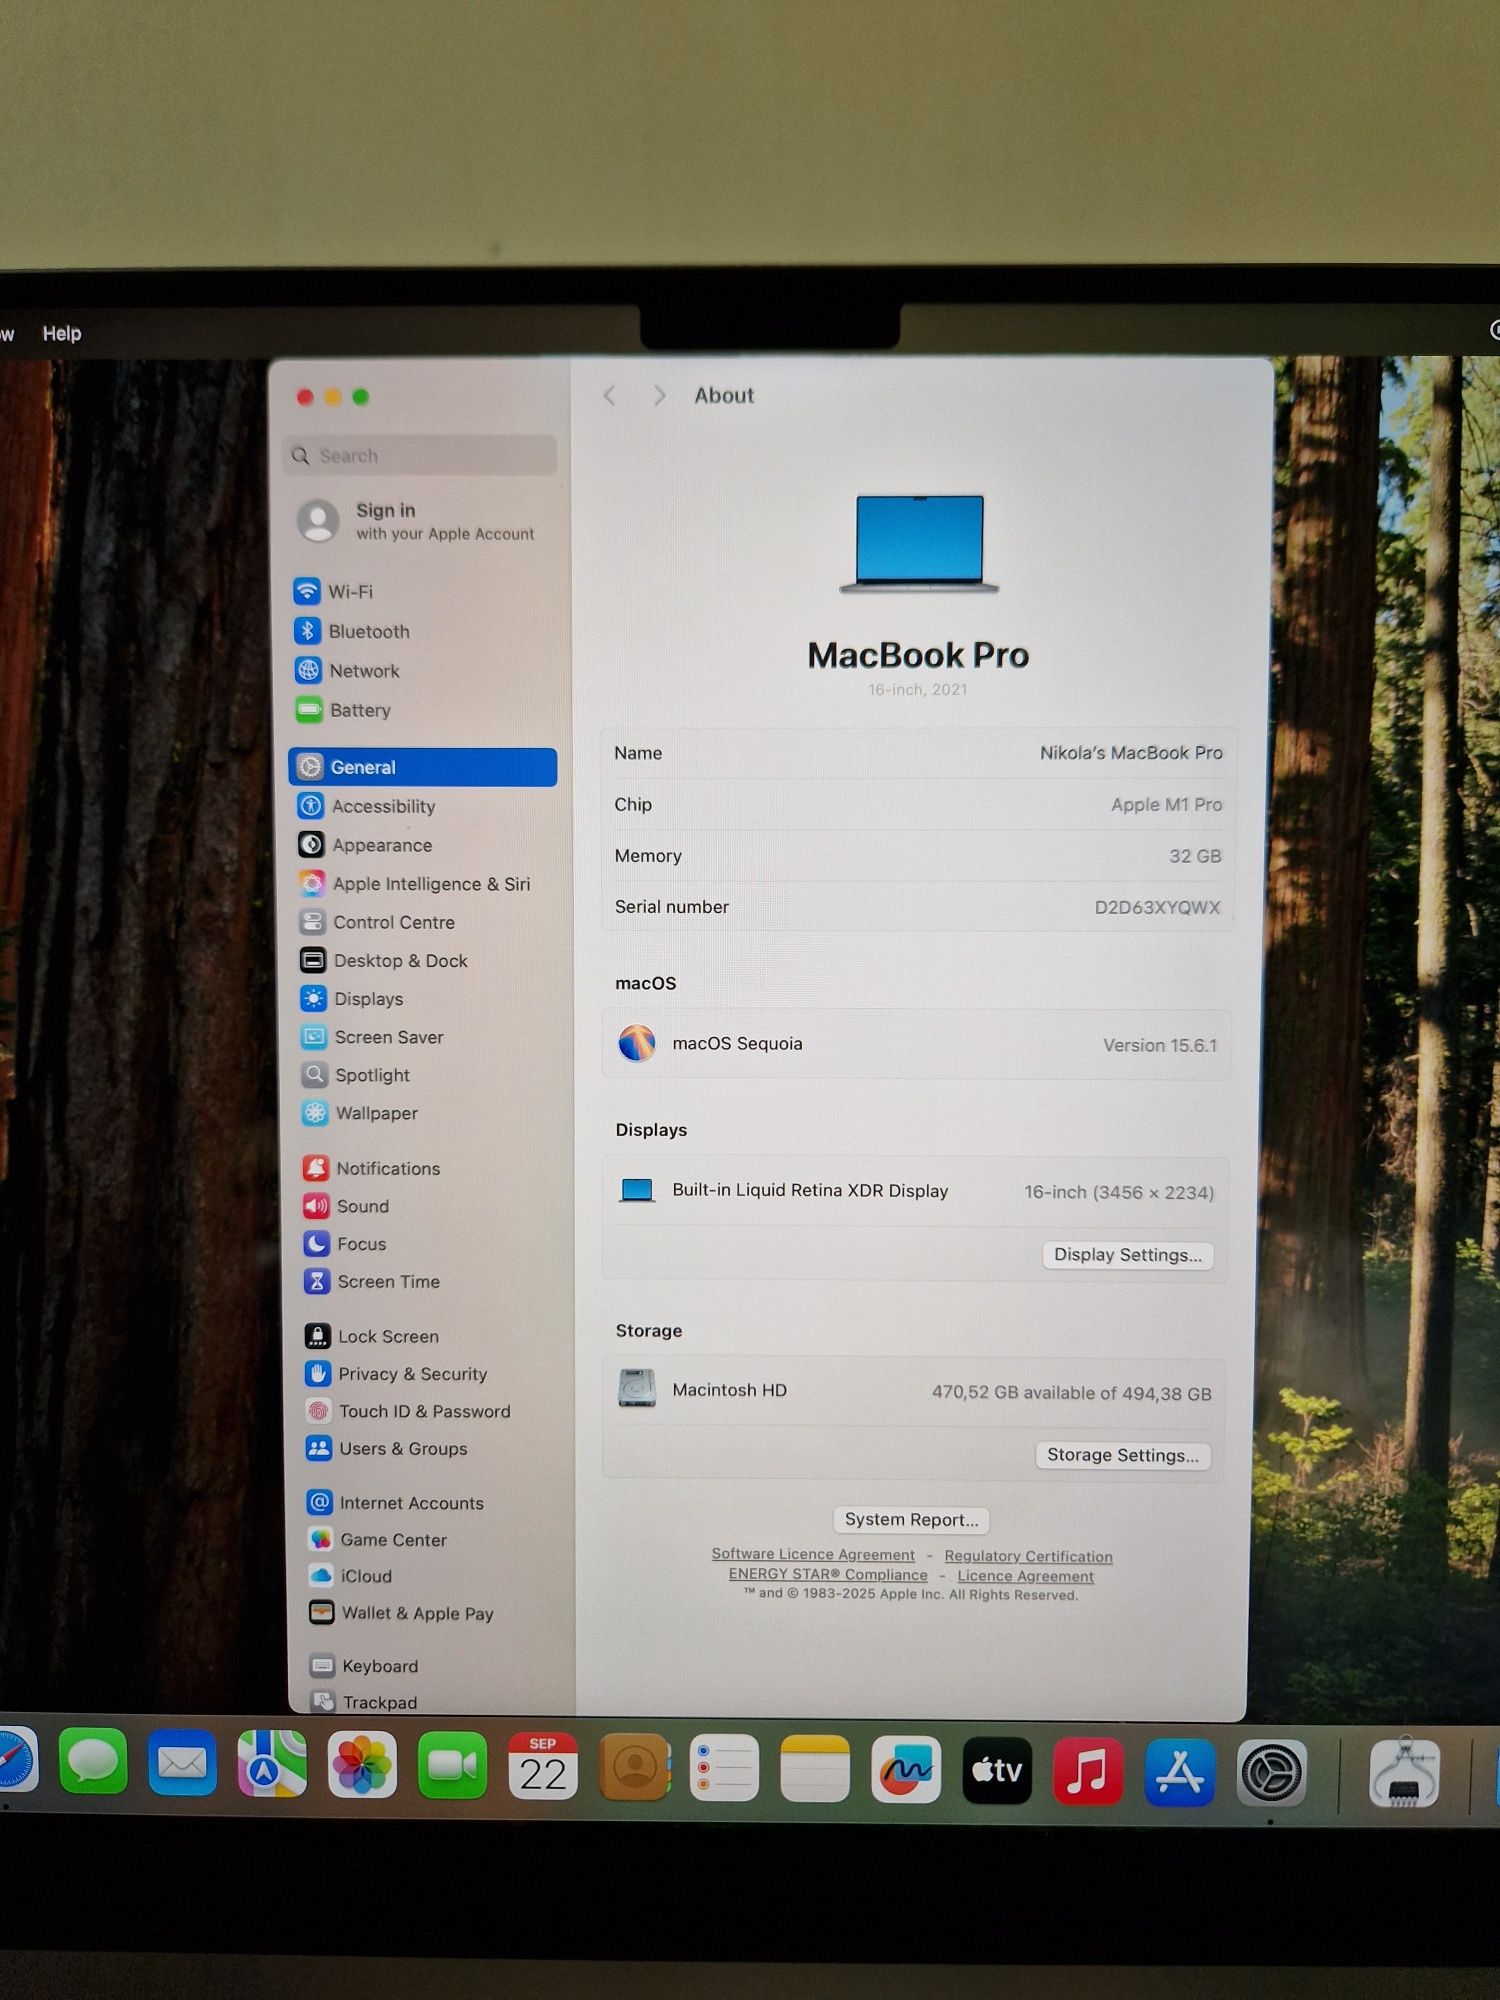Click Built-in Liquid Retina XDR Display row

coord(915,1191)
